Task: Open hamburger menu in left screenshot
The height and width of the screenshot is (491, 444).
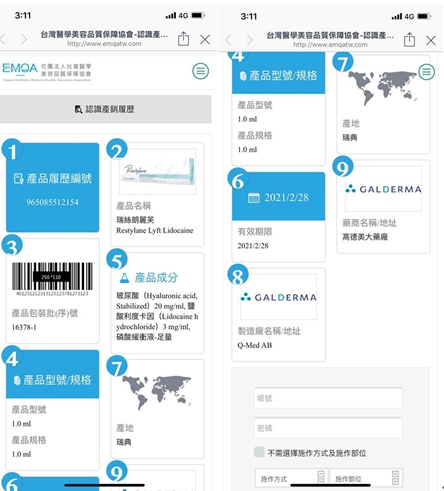Action: click(x=201, y=71)
